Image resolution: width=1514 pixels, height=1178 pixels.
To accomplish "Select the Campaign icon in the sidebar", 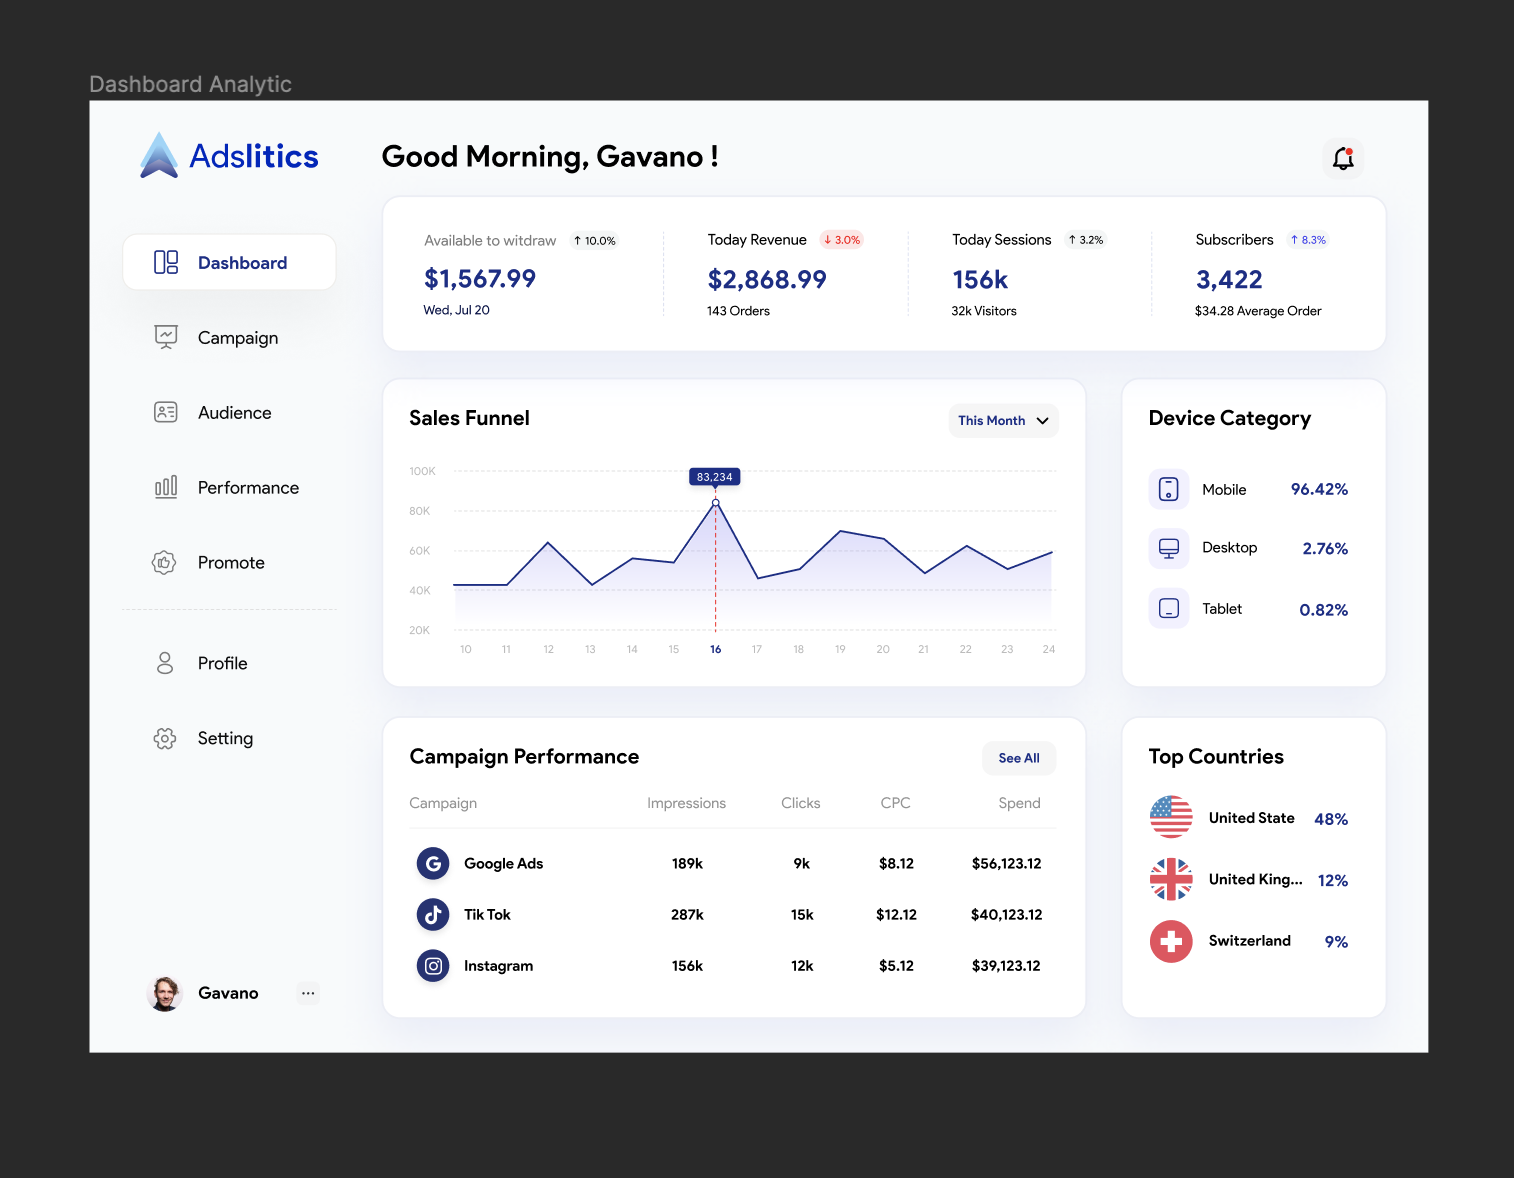I will tap(164, 337).
